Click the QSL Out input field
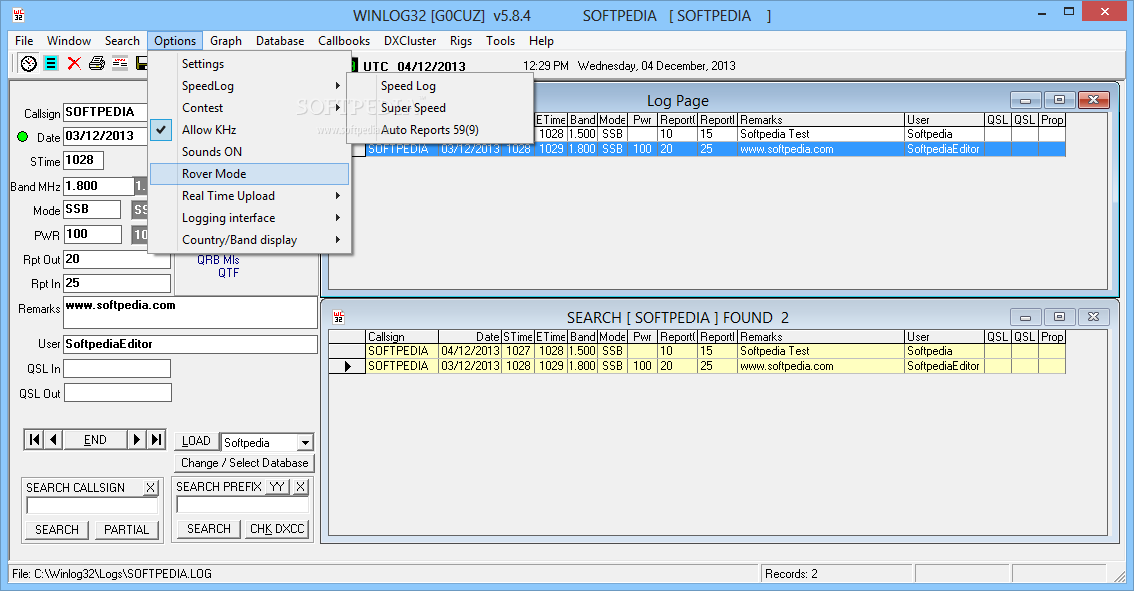The image size is (1134, 591). pyautogui.click(x=118, y=393)
